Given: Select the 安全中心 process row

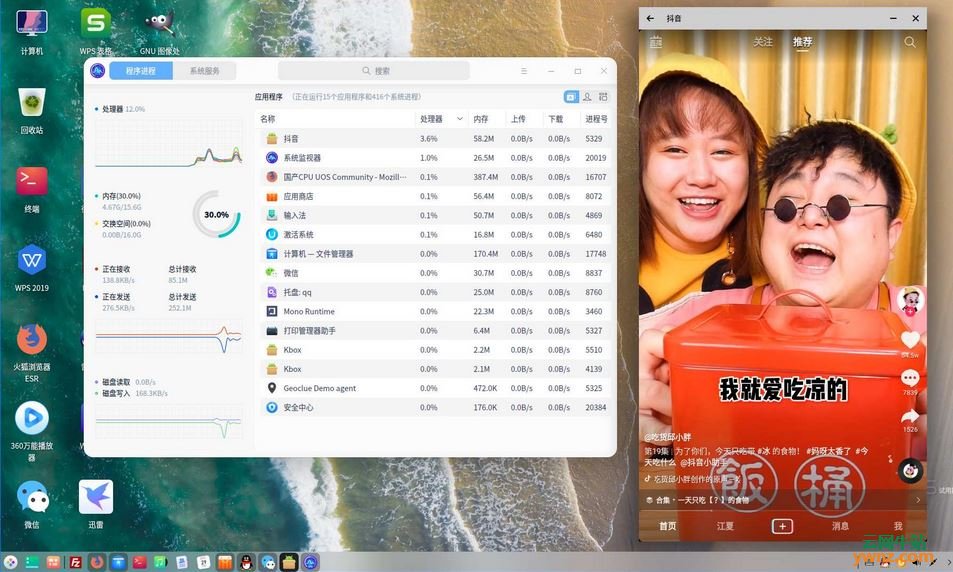Looking at the screenshot, I should click(435, 407).
